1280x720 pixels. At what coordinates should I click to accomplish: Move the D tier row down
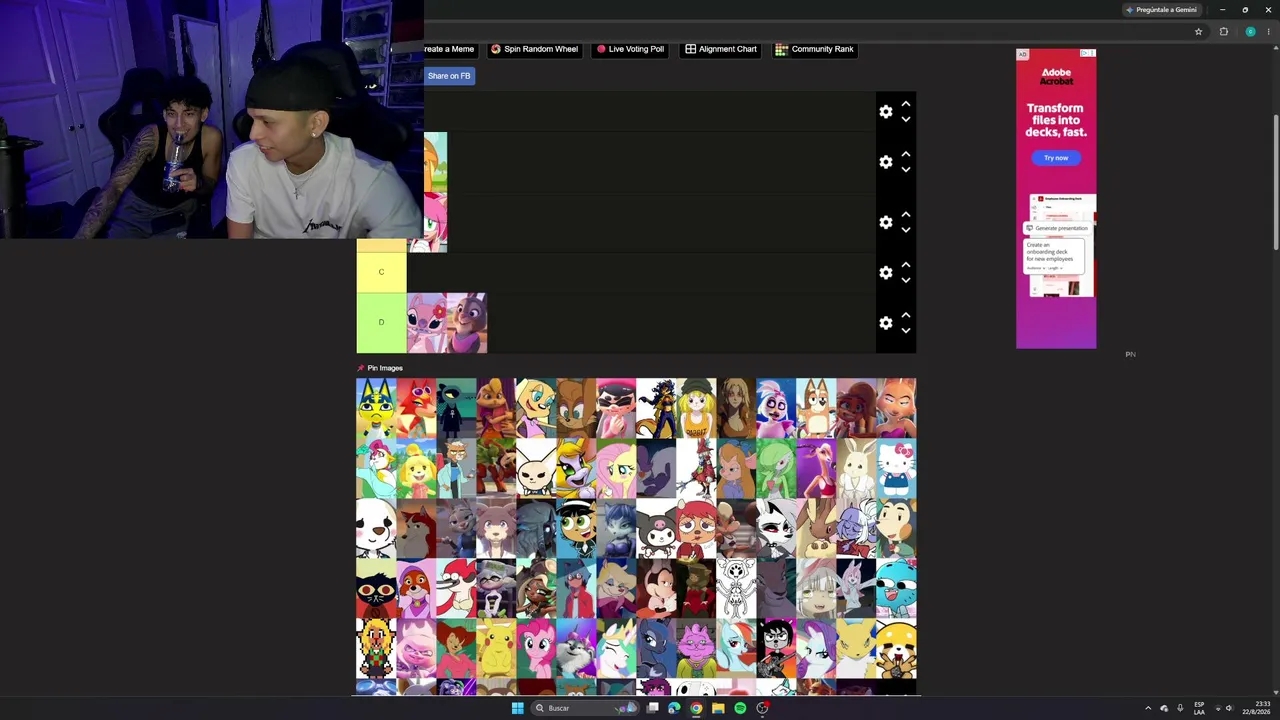tap(906, 330)
